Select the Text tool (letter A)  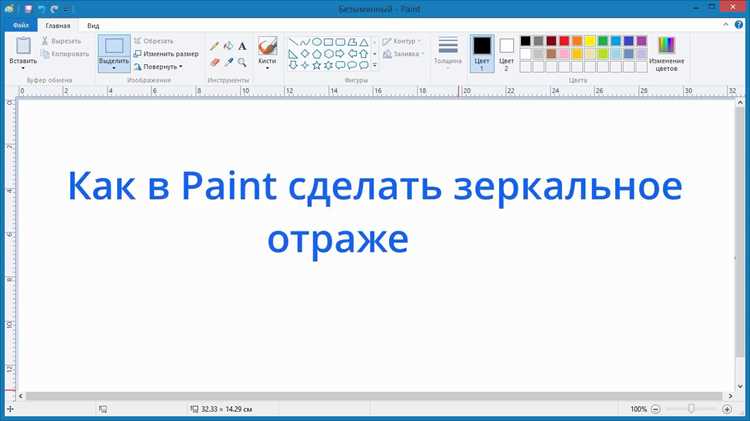point(242,46)
